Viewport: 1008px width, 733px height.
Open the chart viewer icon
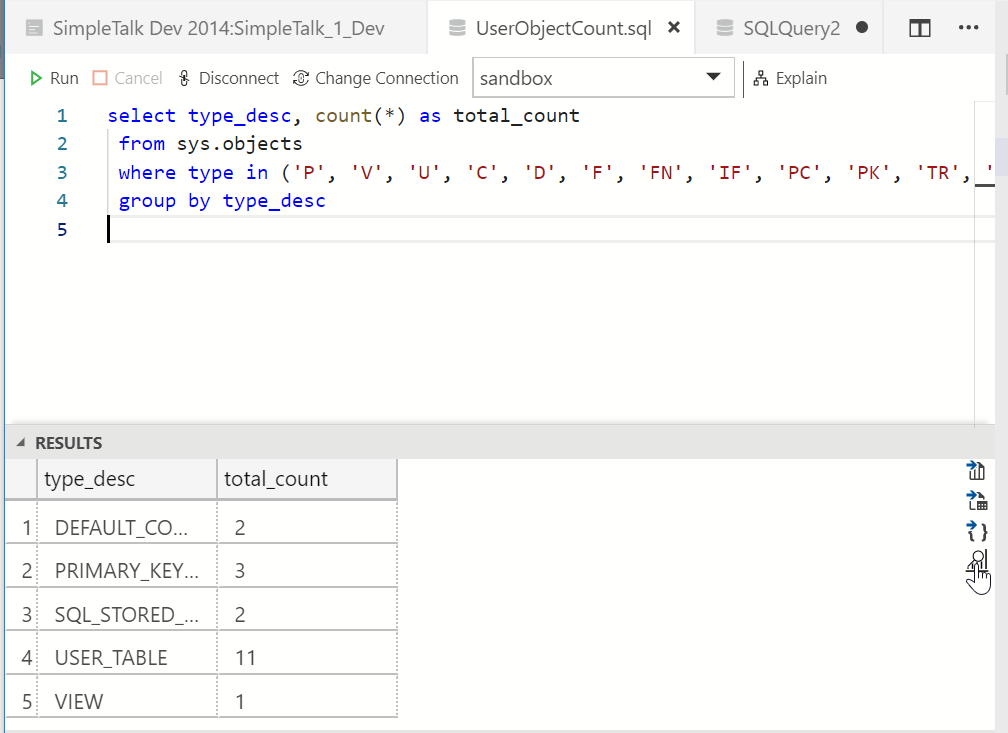pos(977,561)
